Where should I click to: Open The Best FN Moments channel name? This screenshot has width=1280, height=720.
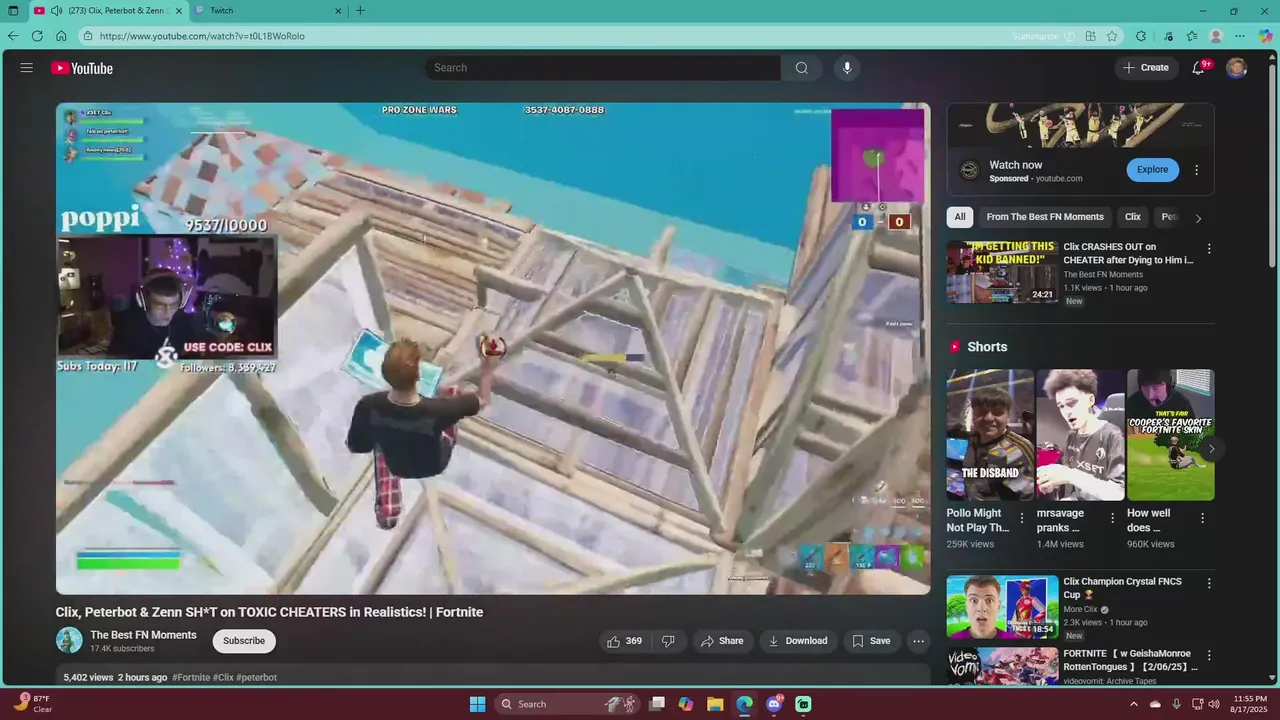click(x=143, y=635)
